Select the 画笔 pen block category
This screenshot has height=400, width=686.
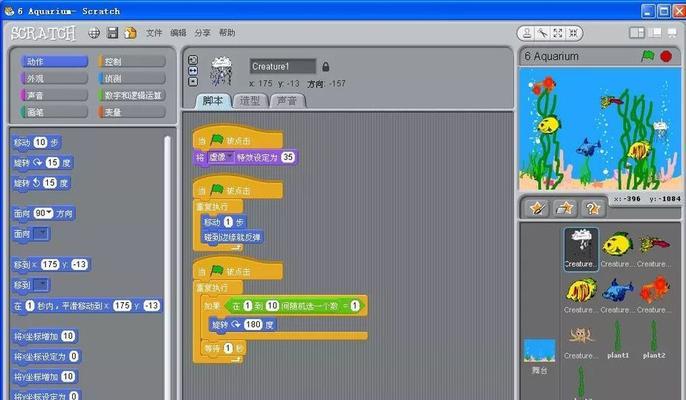point(54,112)
